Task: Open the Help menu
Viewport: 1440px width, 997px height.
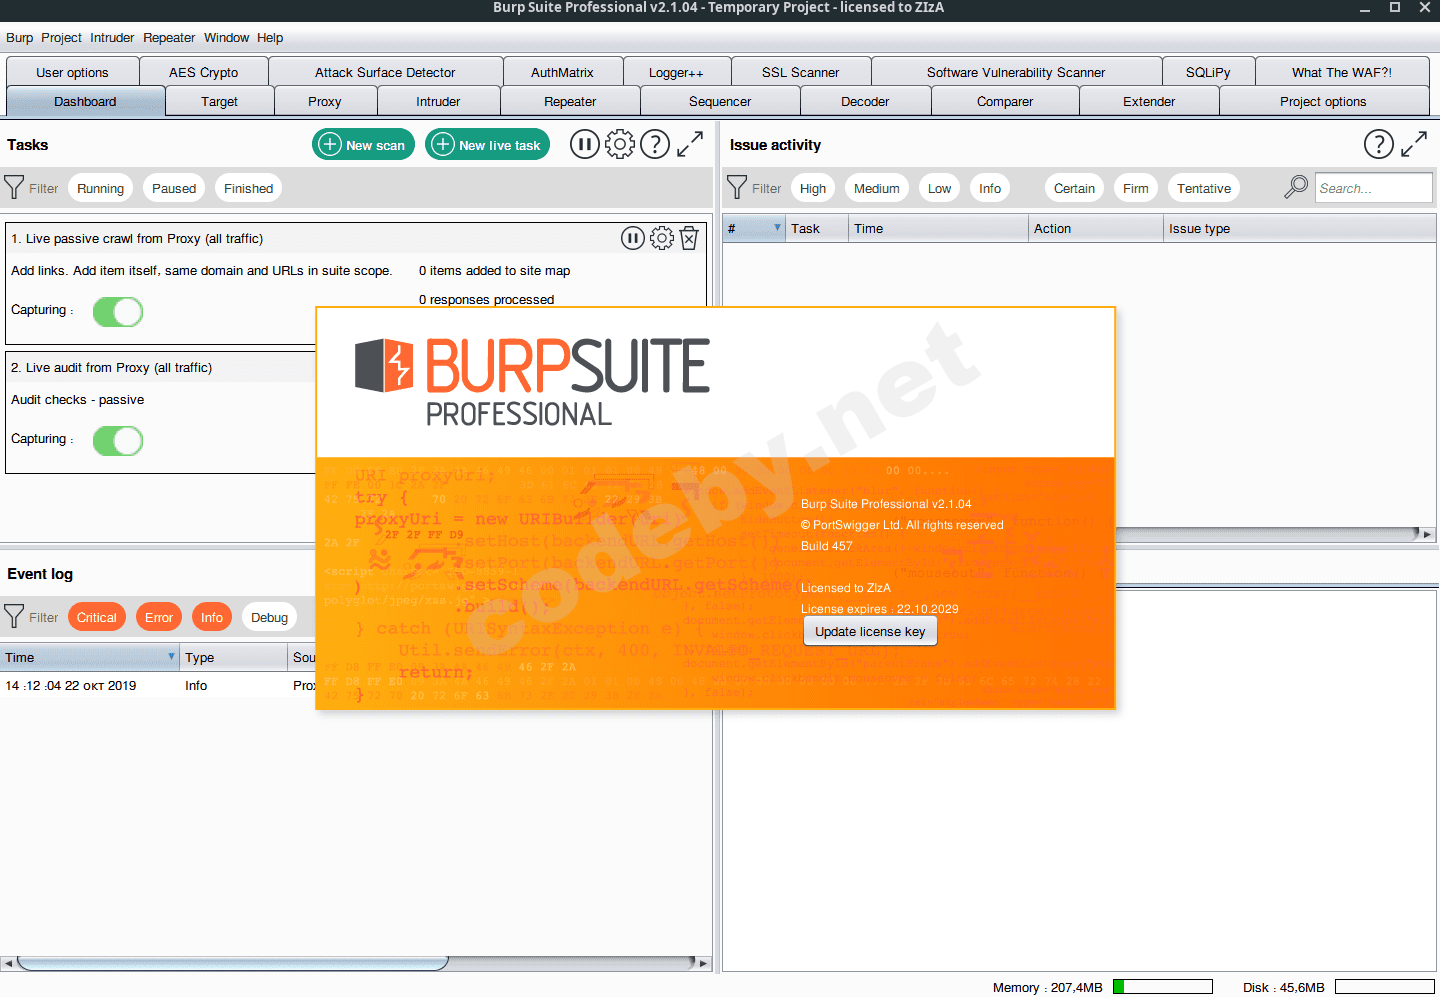Action: coord(270,37)
